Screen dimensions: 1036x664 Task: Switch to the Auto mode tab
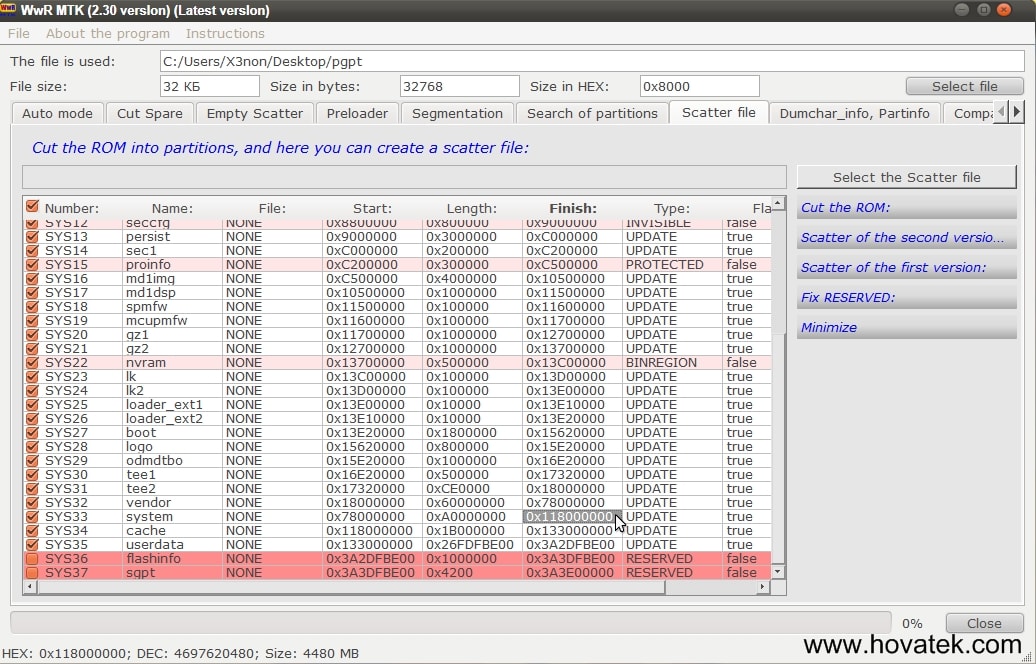tap(57, 113)
